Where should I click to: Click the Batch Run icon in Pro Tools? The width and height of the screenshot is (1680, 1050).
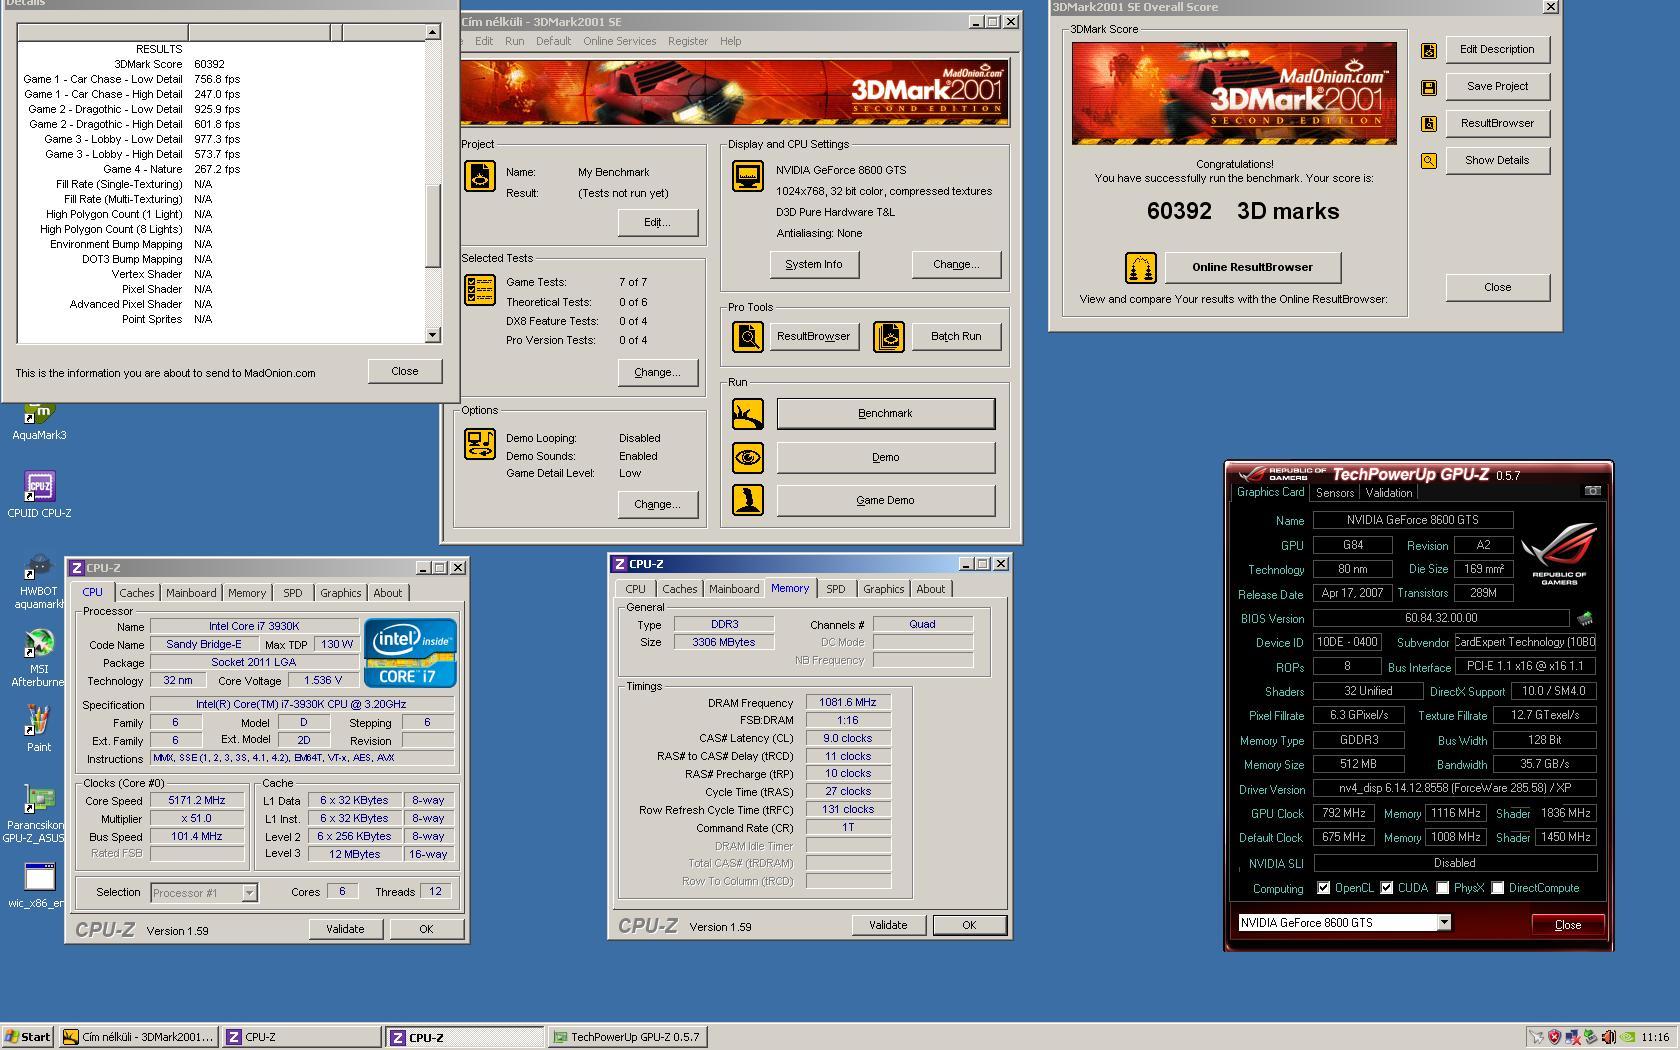coord(888,337)
